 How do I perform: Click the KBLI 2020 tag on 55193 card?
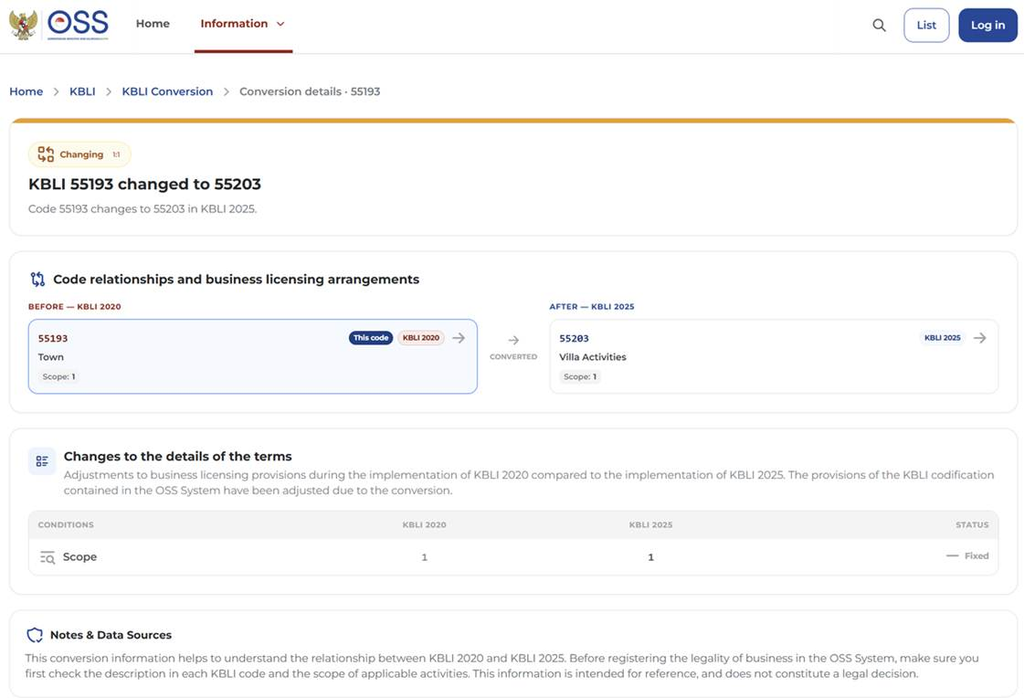[421, 338]
